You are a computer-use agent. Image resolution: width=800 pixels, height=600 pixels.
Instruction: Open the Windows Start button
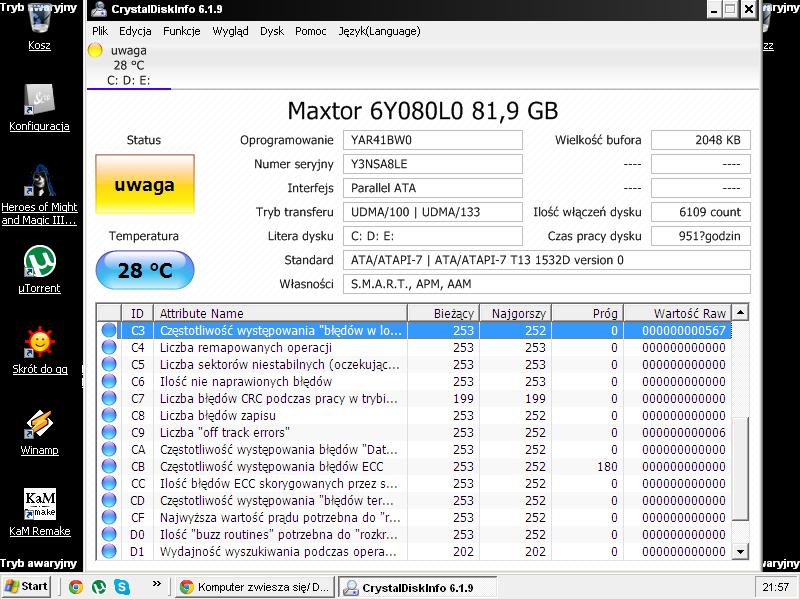(27, 587)
